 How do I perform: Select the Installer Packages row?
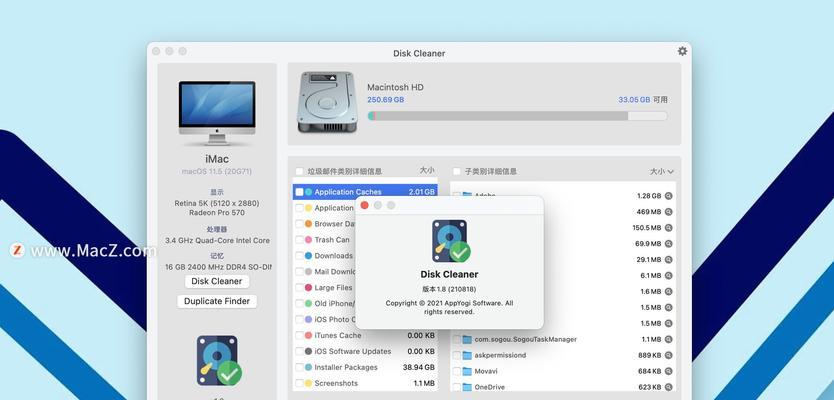click(365, 368)
